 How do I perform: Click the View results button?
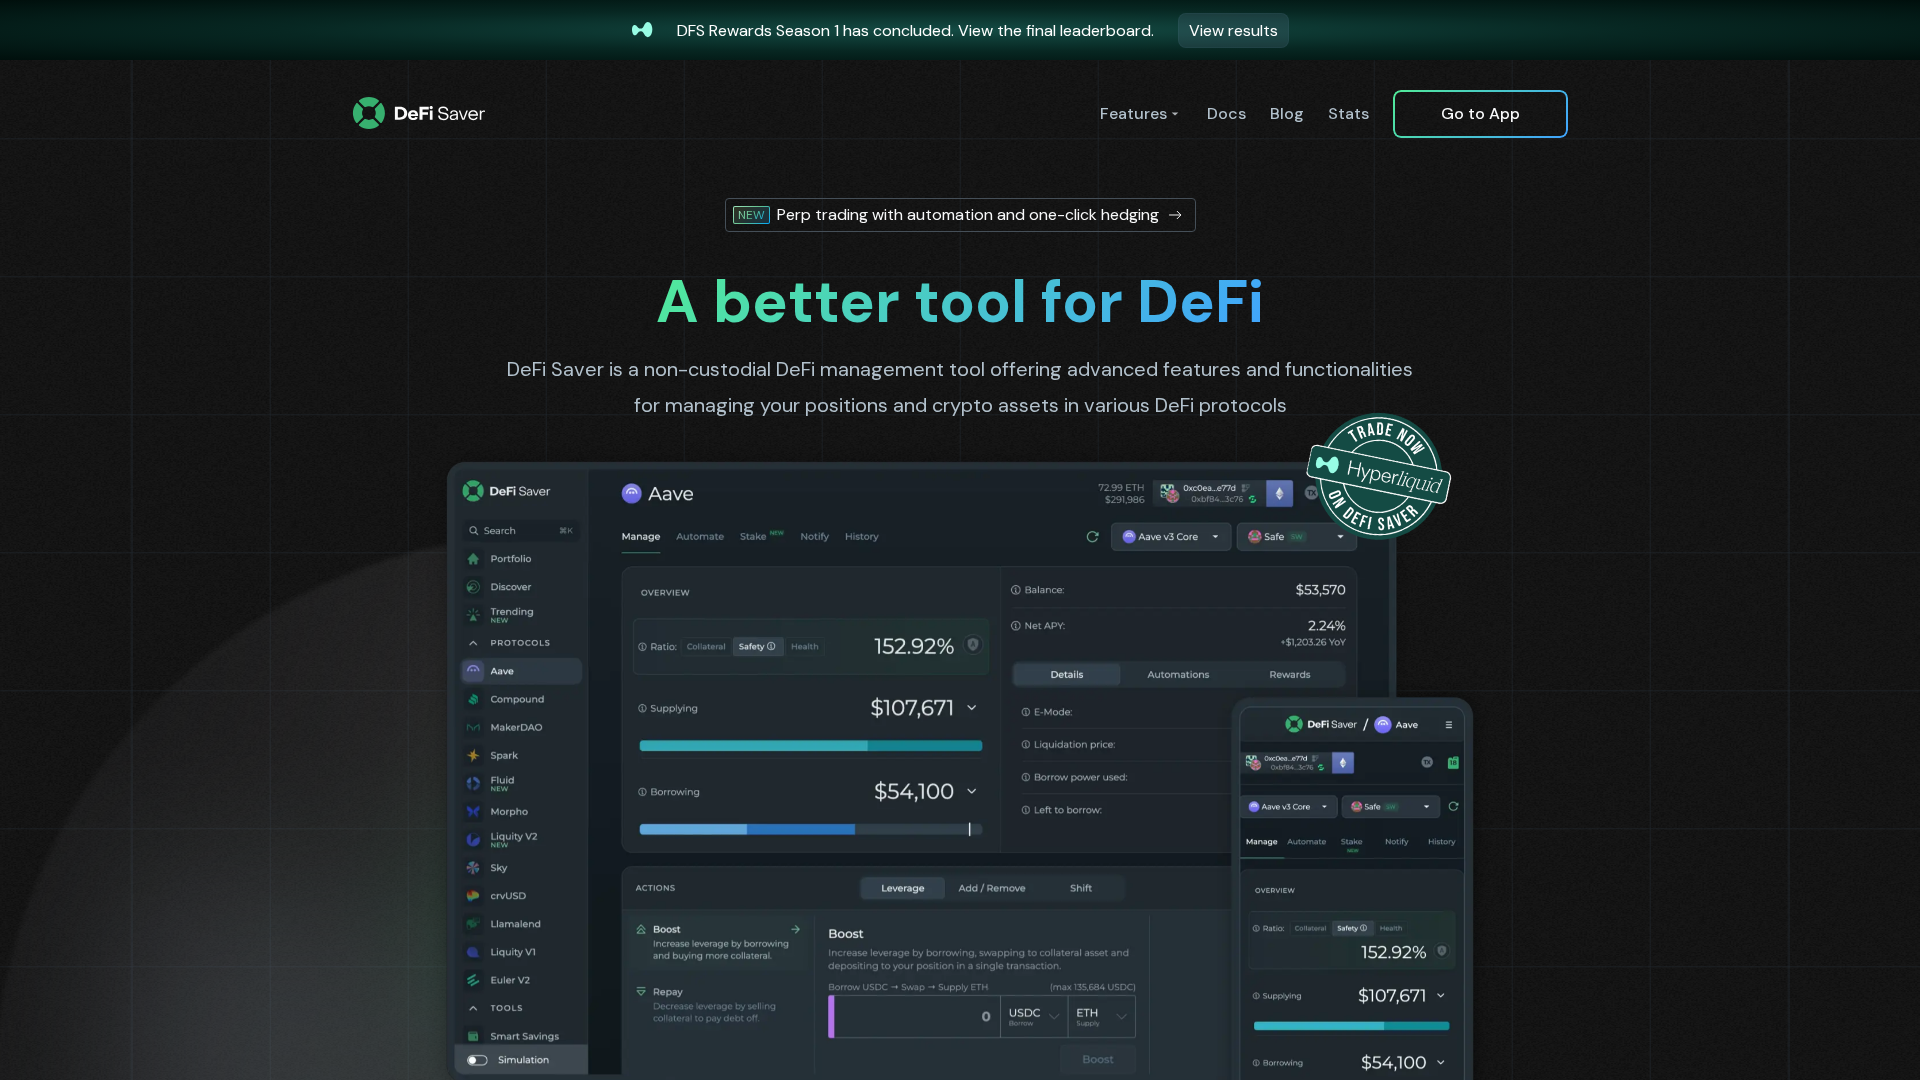coord(1233,31)
